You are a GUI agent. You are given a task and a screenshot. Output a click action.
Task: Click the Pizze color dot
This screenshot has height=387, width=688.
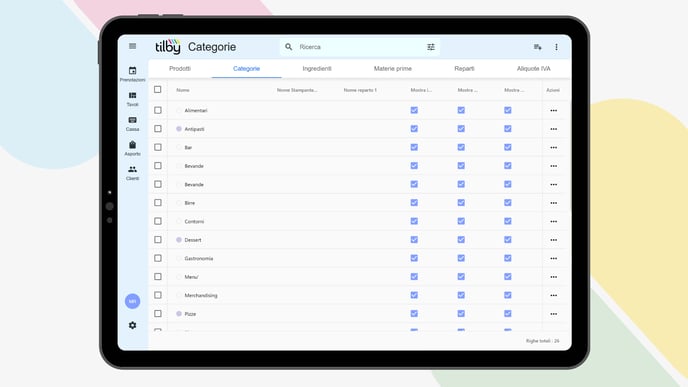(x=179, y=314)
